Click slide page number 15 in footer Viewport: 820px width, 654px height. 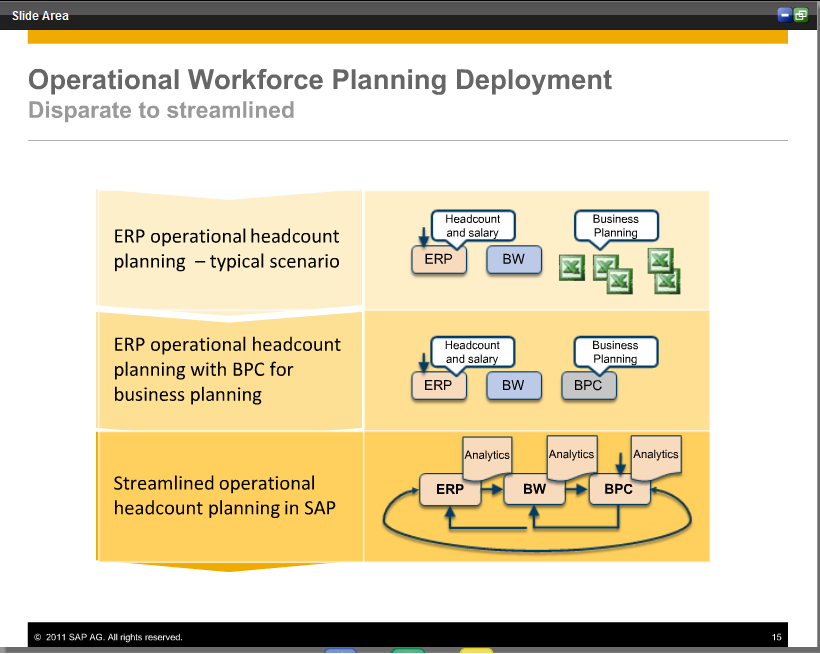pyautogui.click(x=776, y=637)
